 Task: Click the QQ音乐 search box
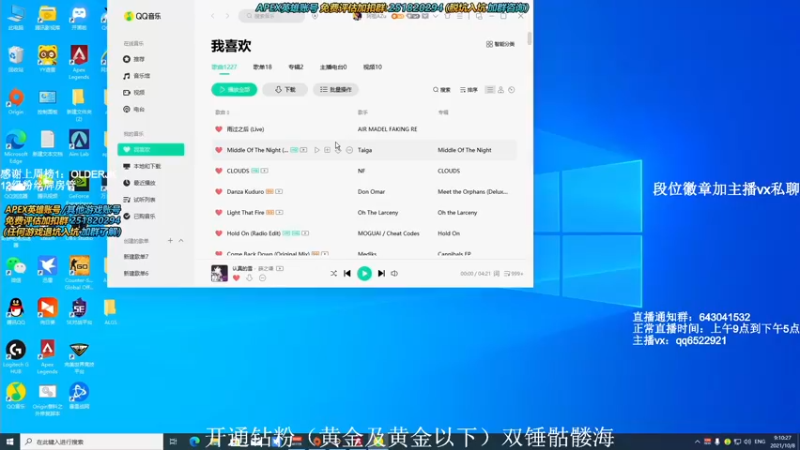271,16
